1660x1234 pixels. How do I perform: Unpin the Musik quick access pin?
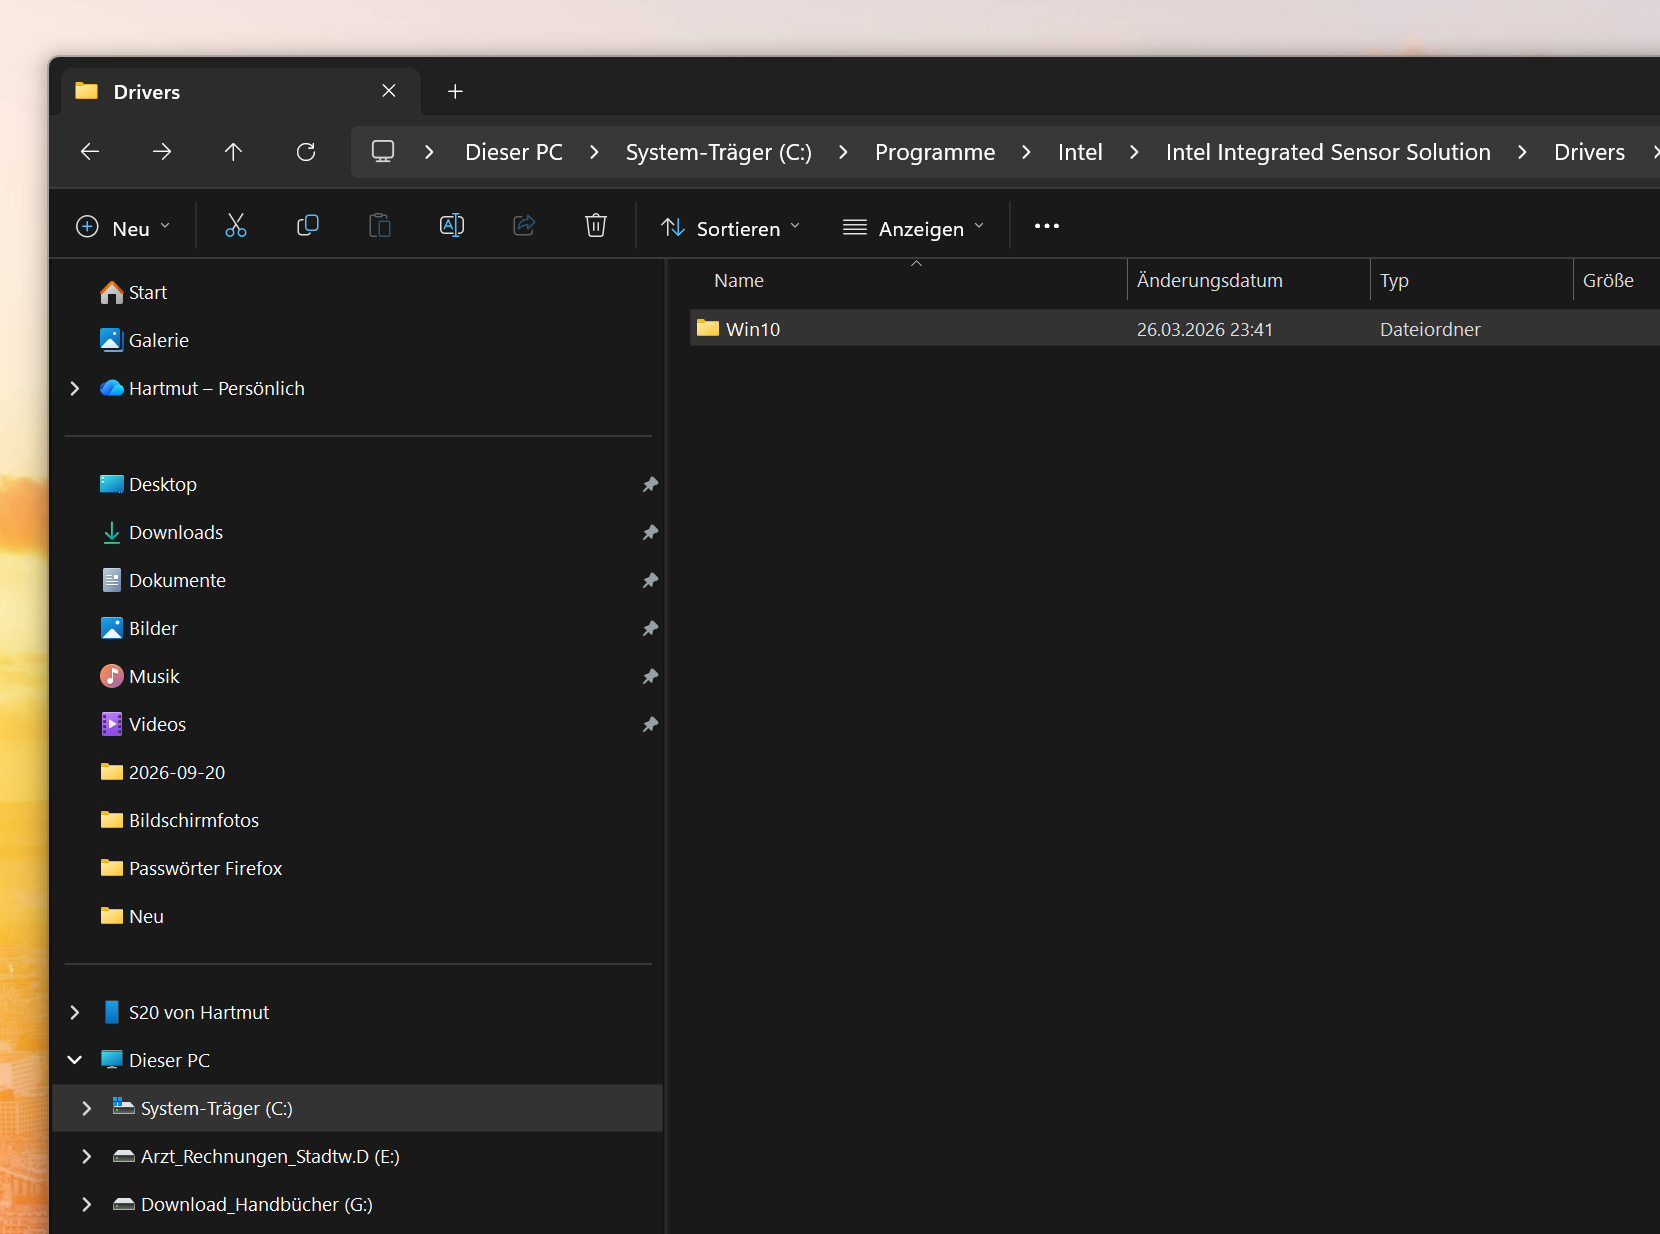click(650, 677)
